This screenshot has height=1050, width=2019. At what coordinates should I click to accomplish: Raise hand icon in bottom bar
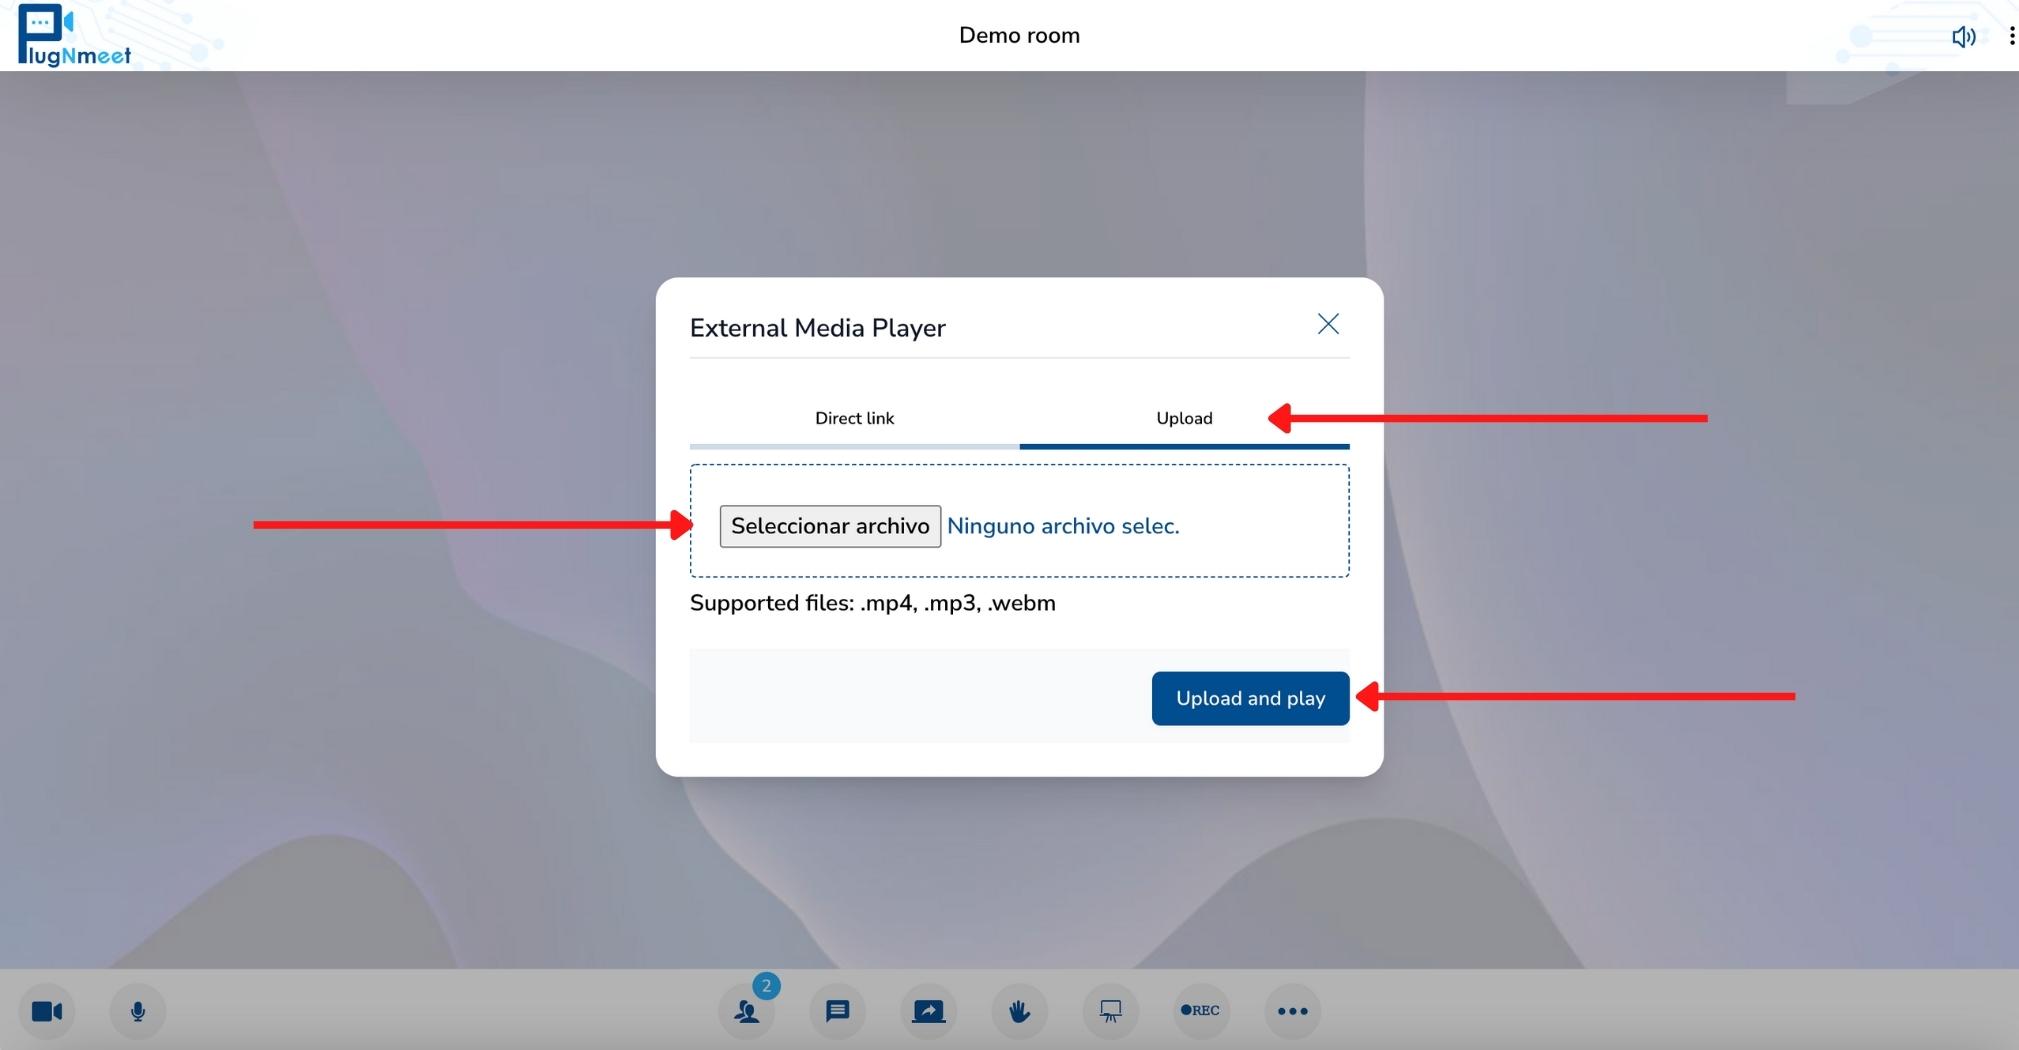(x=1020, y=1011)
